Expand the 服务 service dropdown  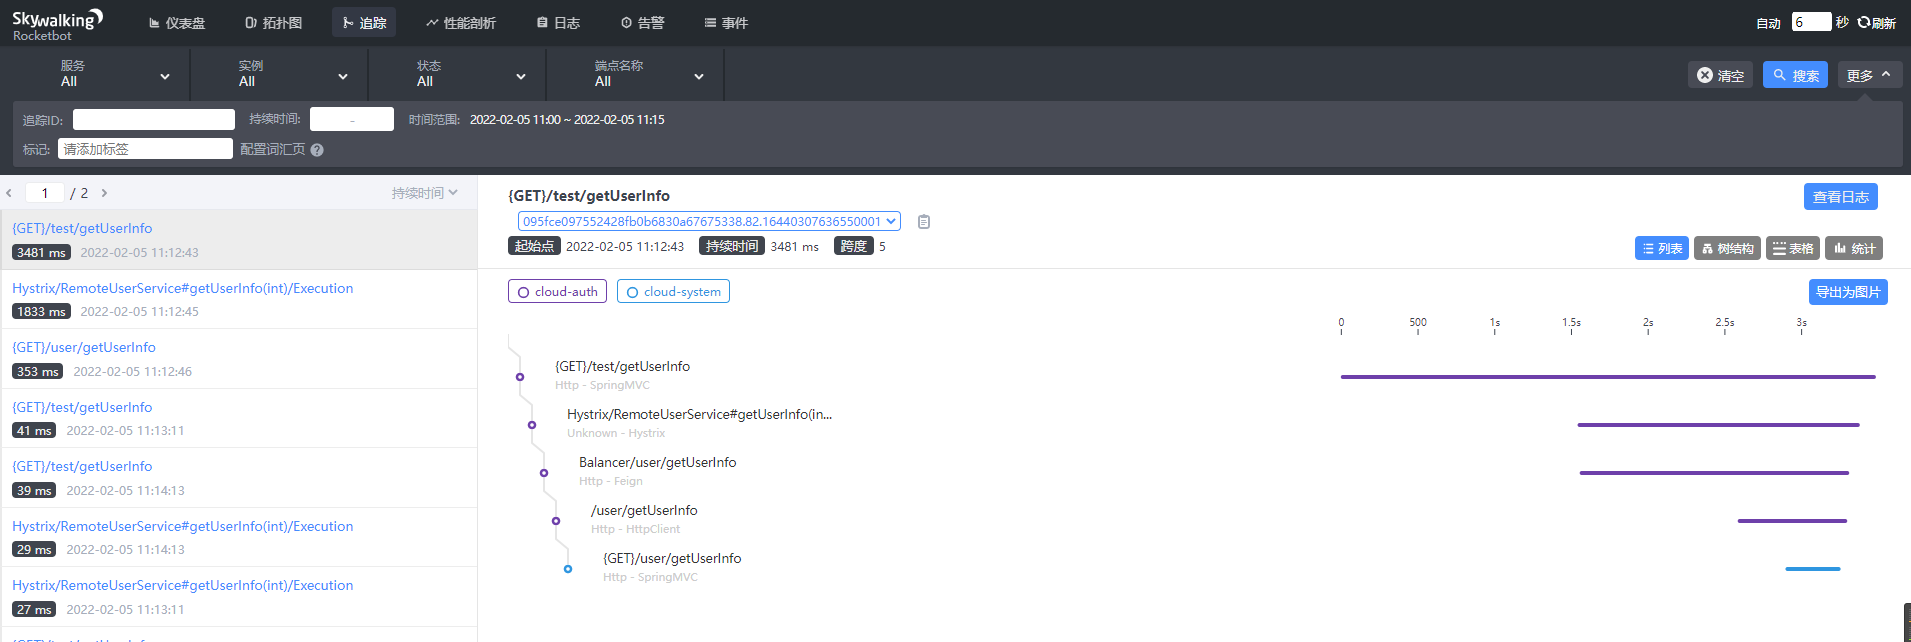pyautogui.click(x=115, y=74)
